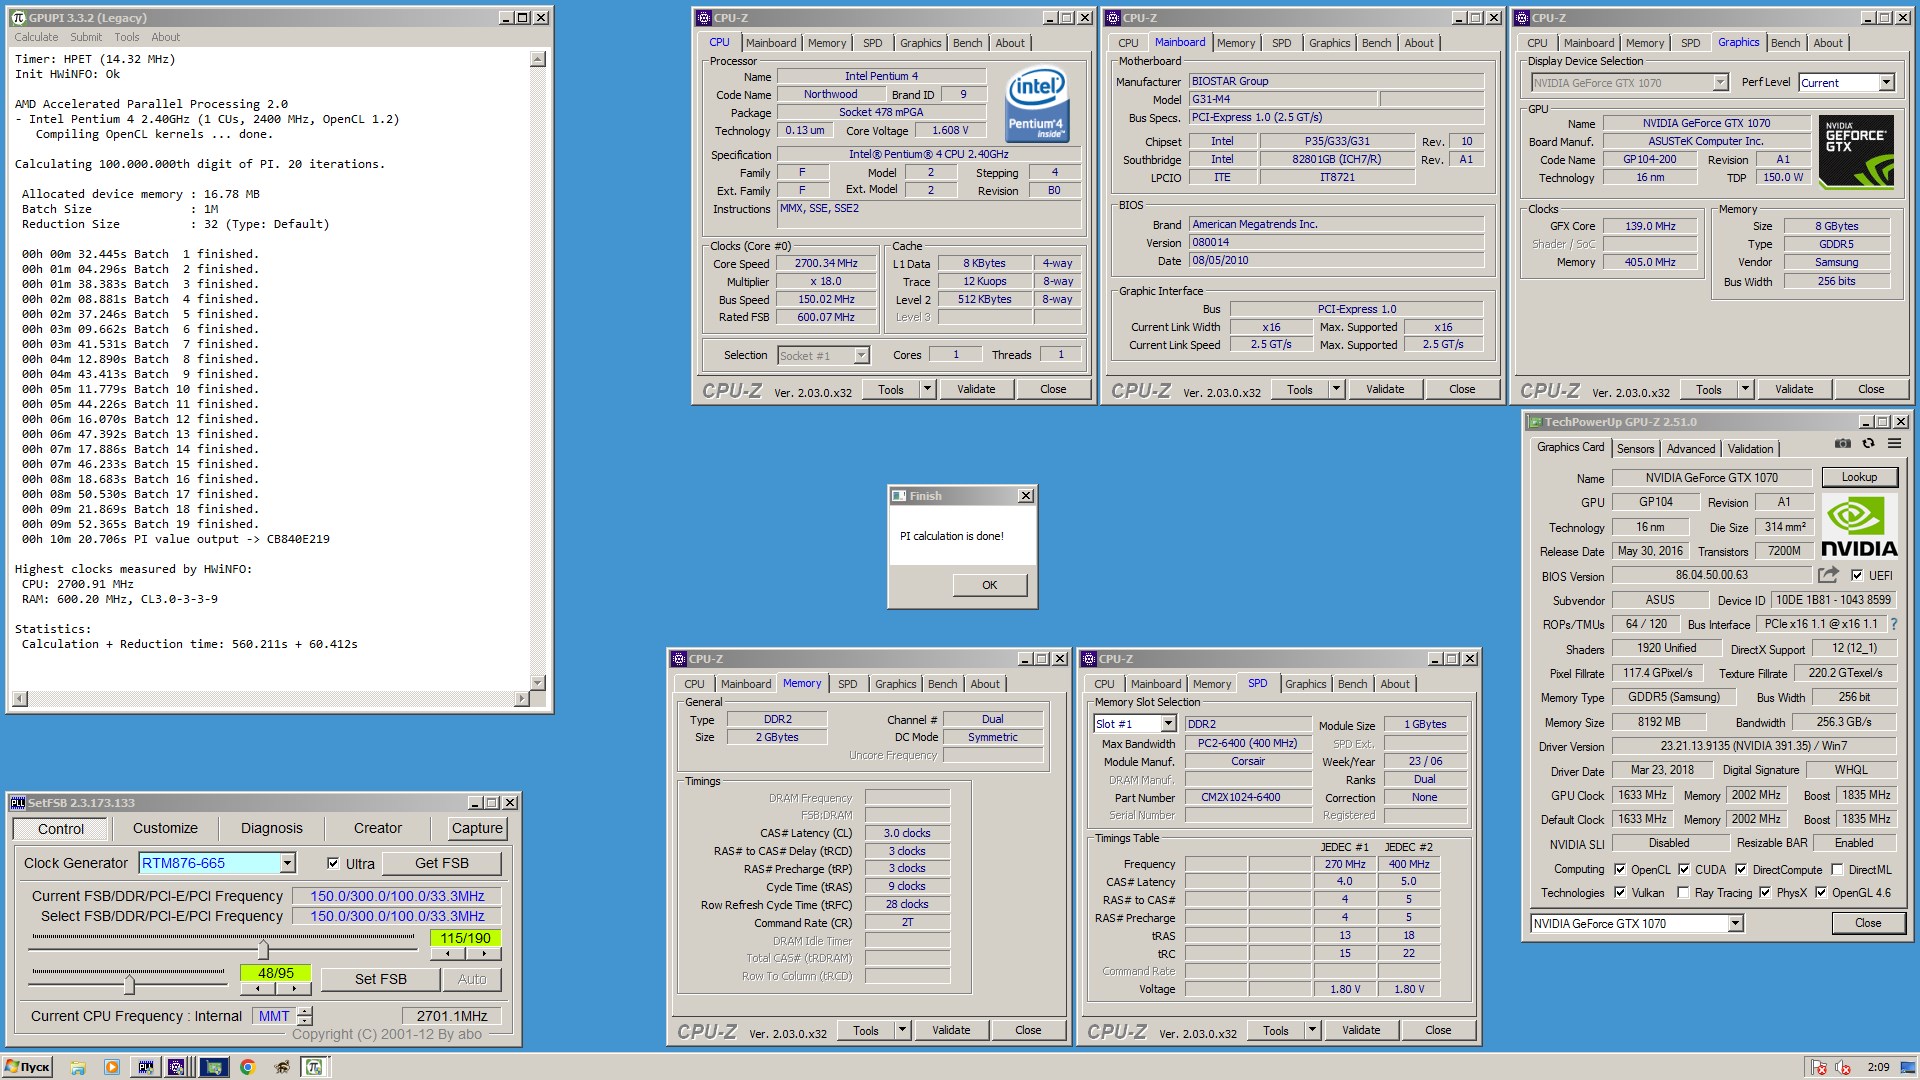Screen dimensions: 1920x1080
Task: Click the taskbar clock showing 2:09
Action: 1878,1067
